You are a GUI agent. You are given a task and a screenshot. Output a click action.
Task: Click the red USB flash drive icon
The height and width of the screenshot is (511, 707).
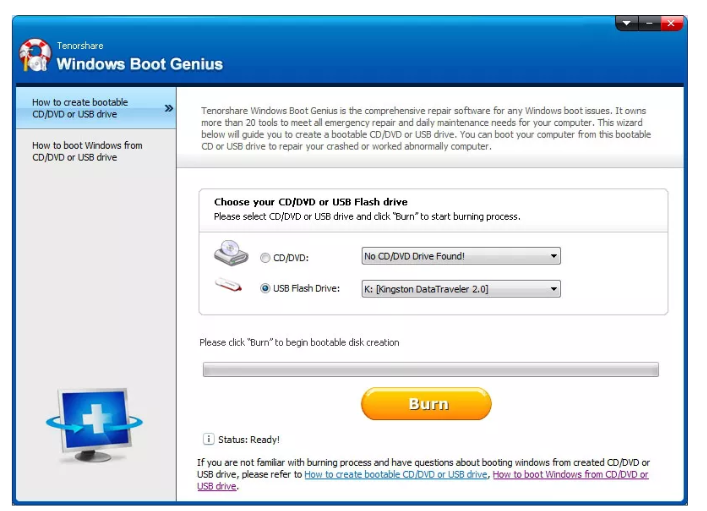click(x=230, y=287)
